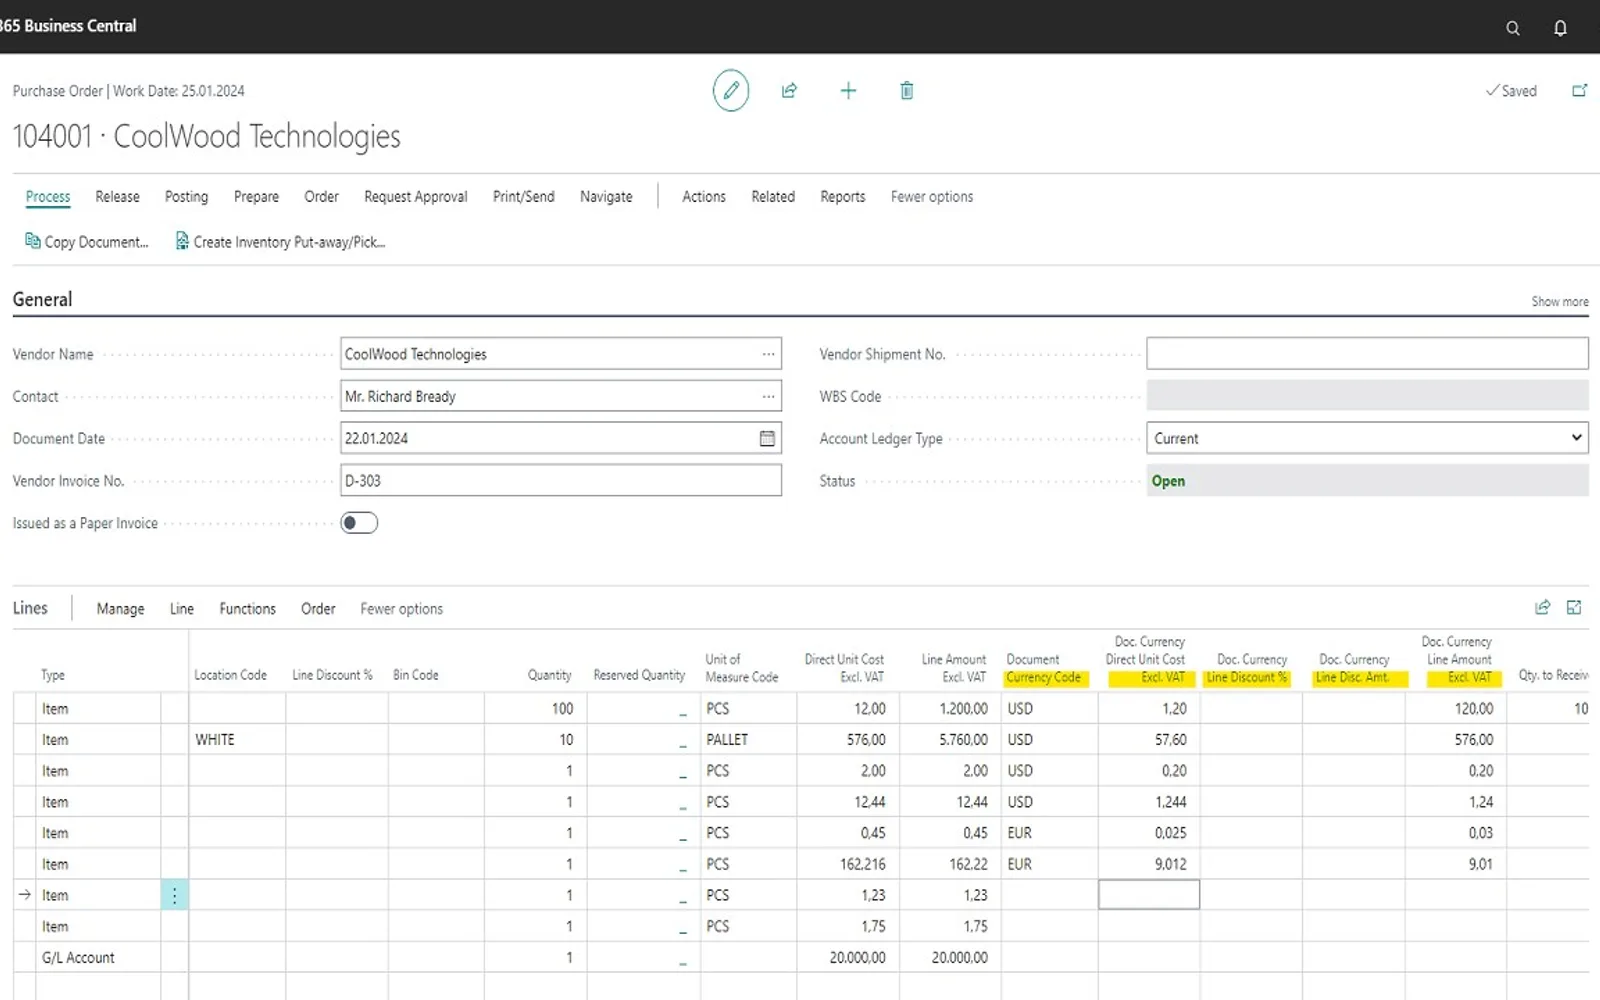The image size is (1600, 1000).
Task: Click the Document Currency Code column header
Action: click(x=1044, y=668)
